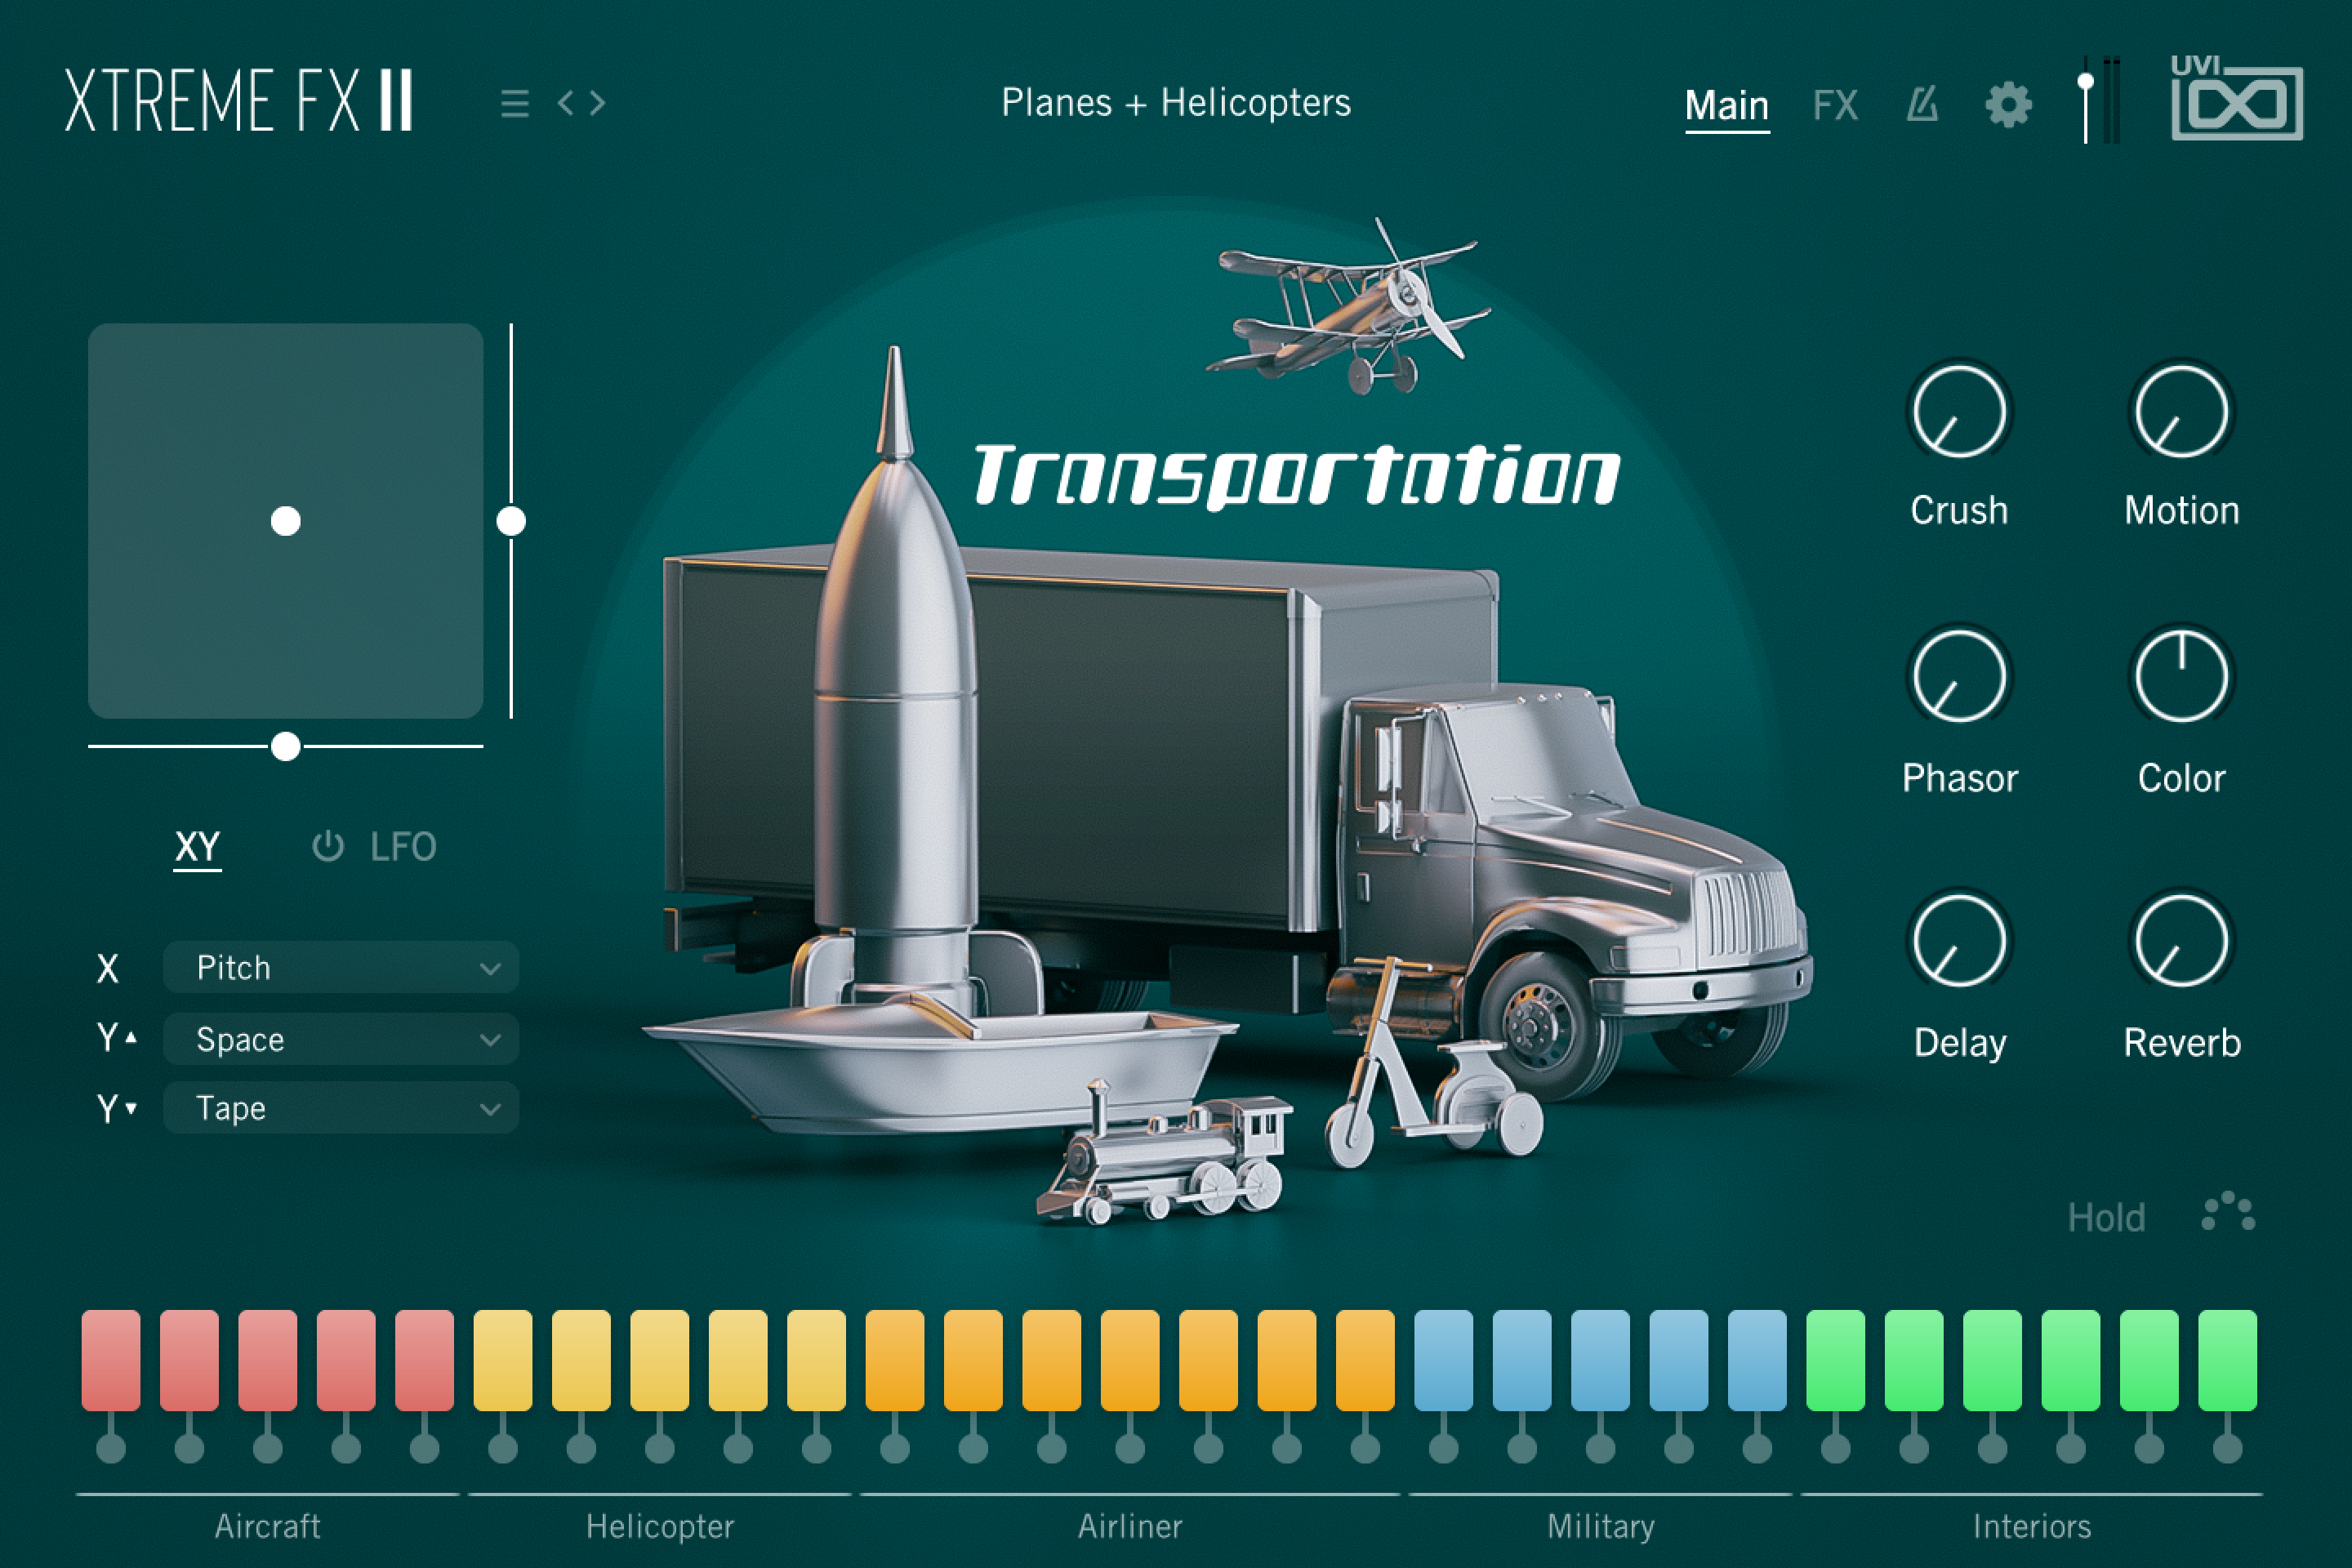Click the UVI logo

[x=2237, y=98]
